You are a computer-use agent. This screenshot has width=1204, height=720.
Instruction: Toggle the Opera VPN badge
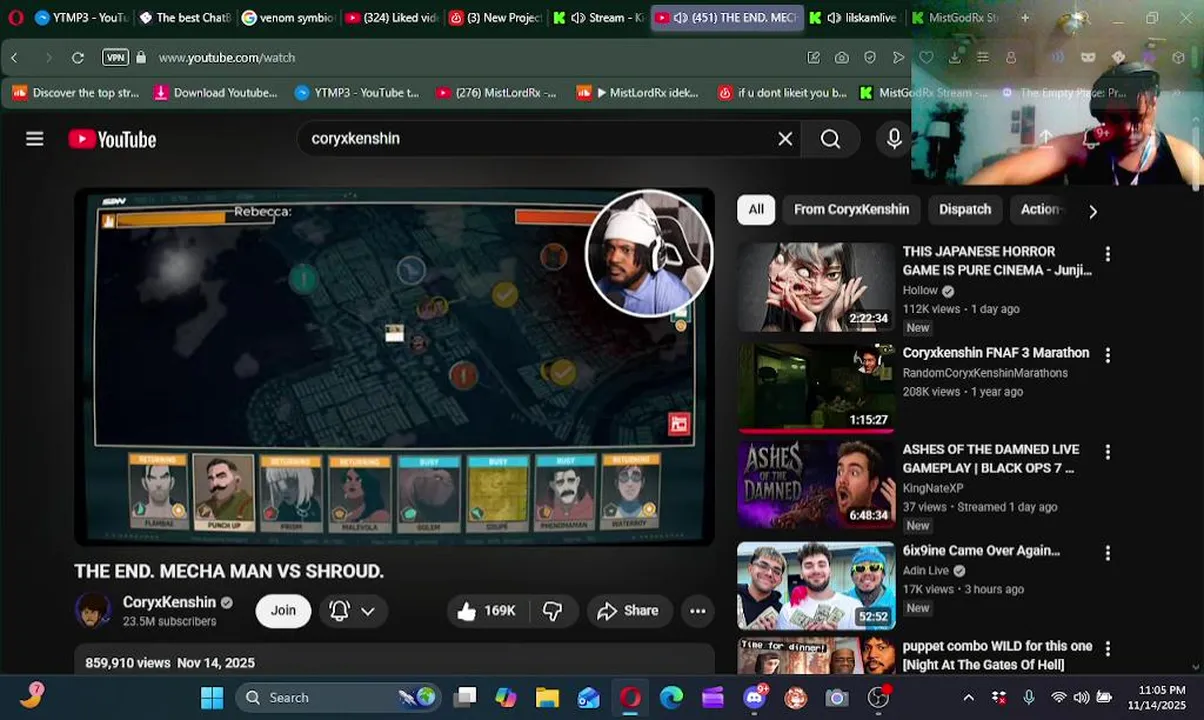click(x=116, y=58)
